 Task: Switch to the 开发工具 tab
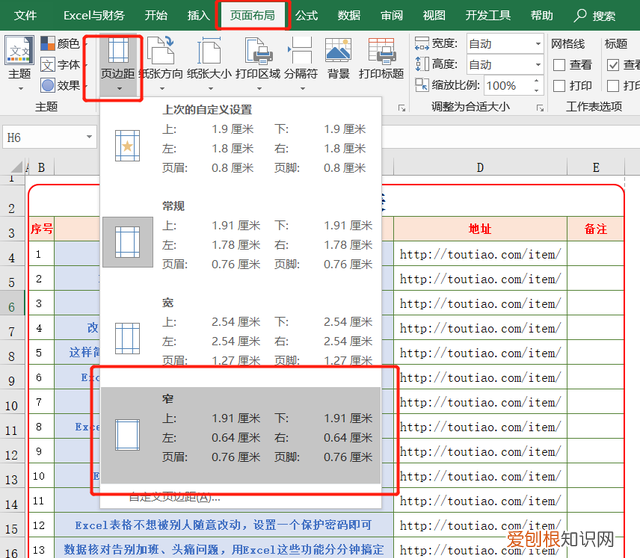click(488, 16)
